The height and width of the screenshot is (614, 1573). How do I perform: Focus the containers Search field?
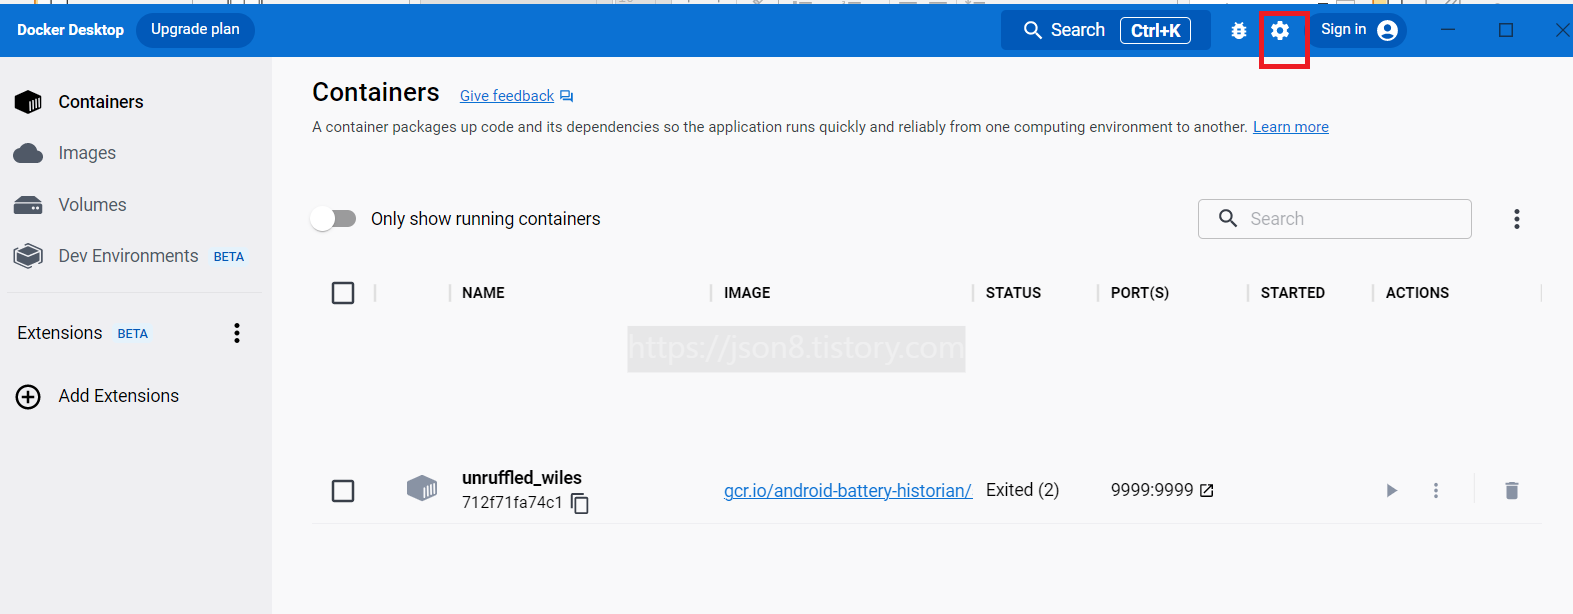(1335, 219)
